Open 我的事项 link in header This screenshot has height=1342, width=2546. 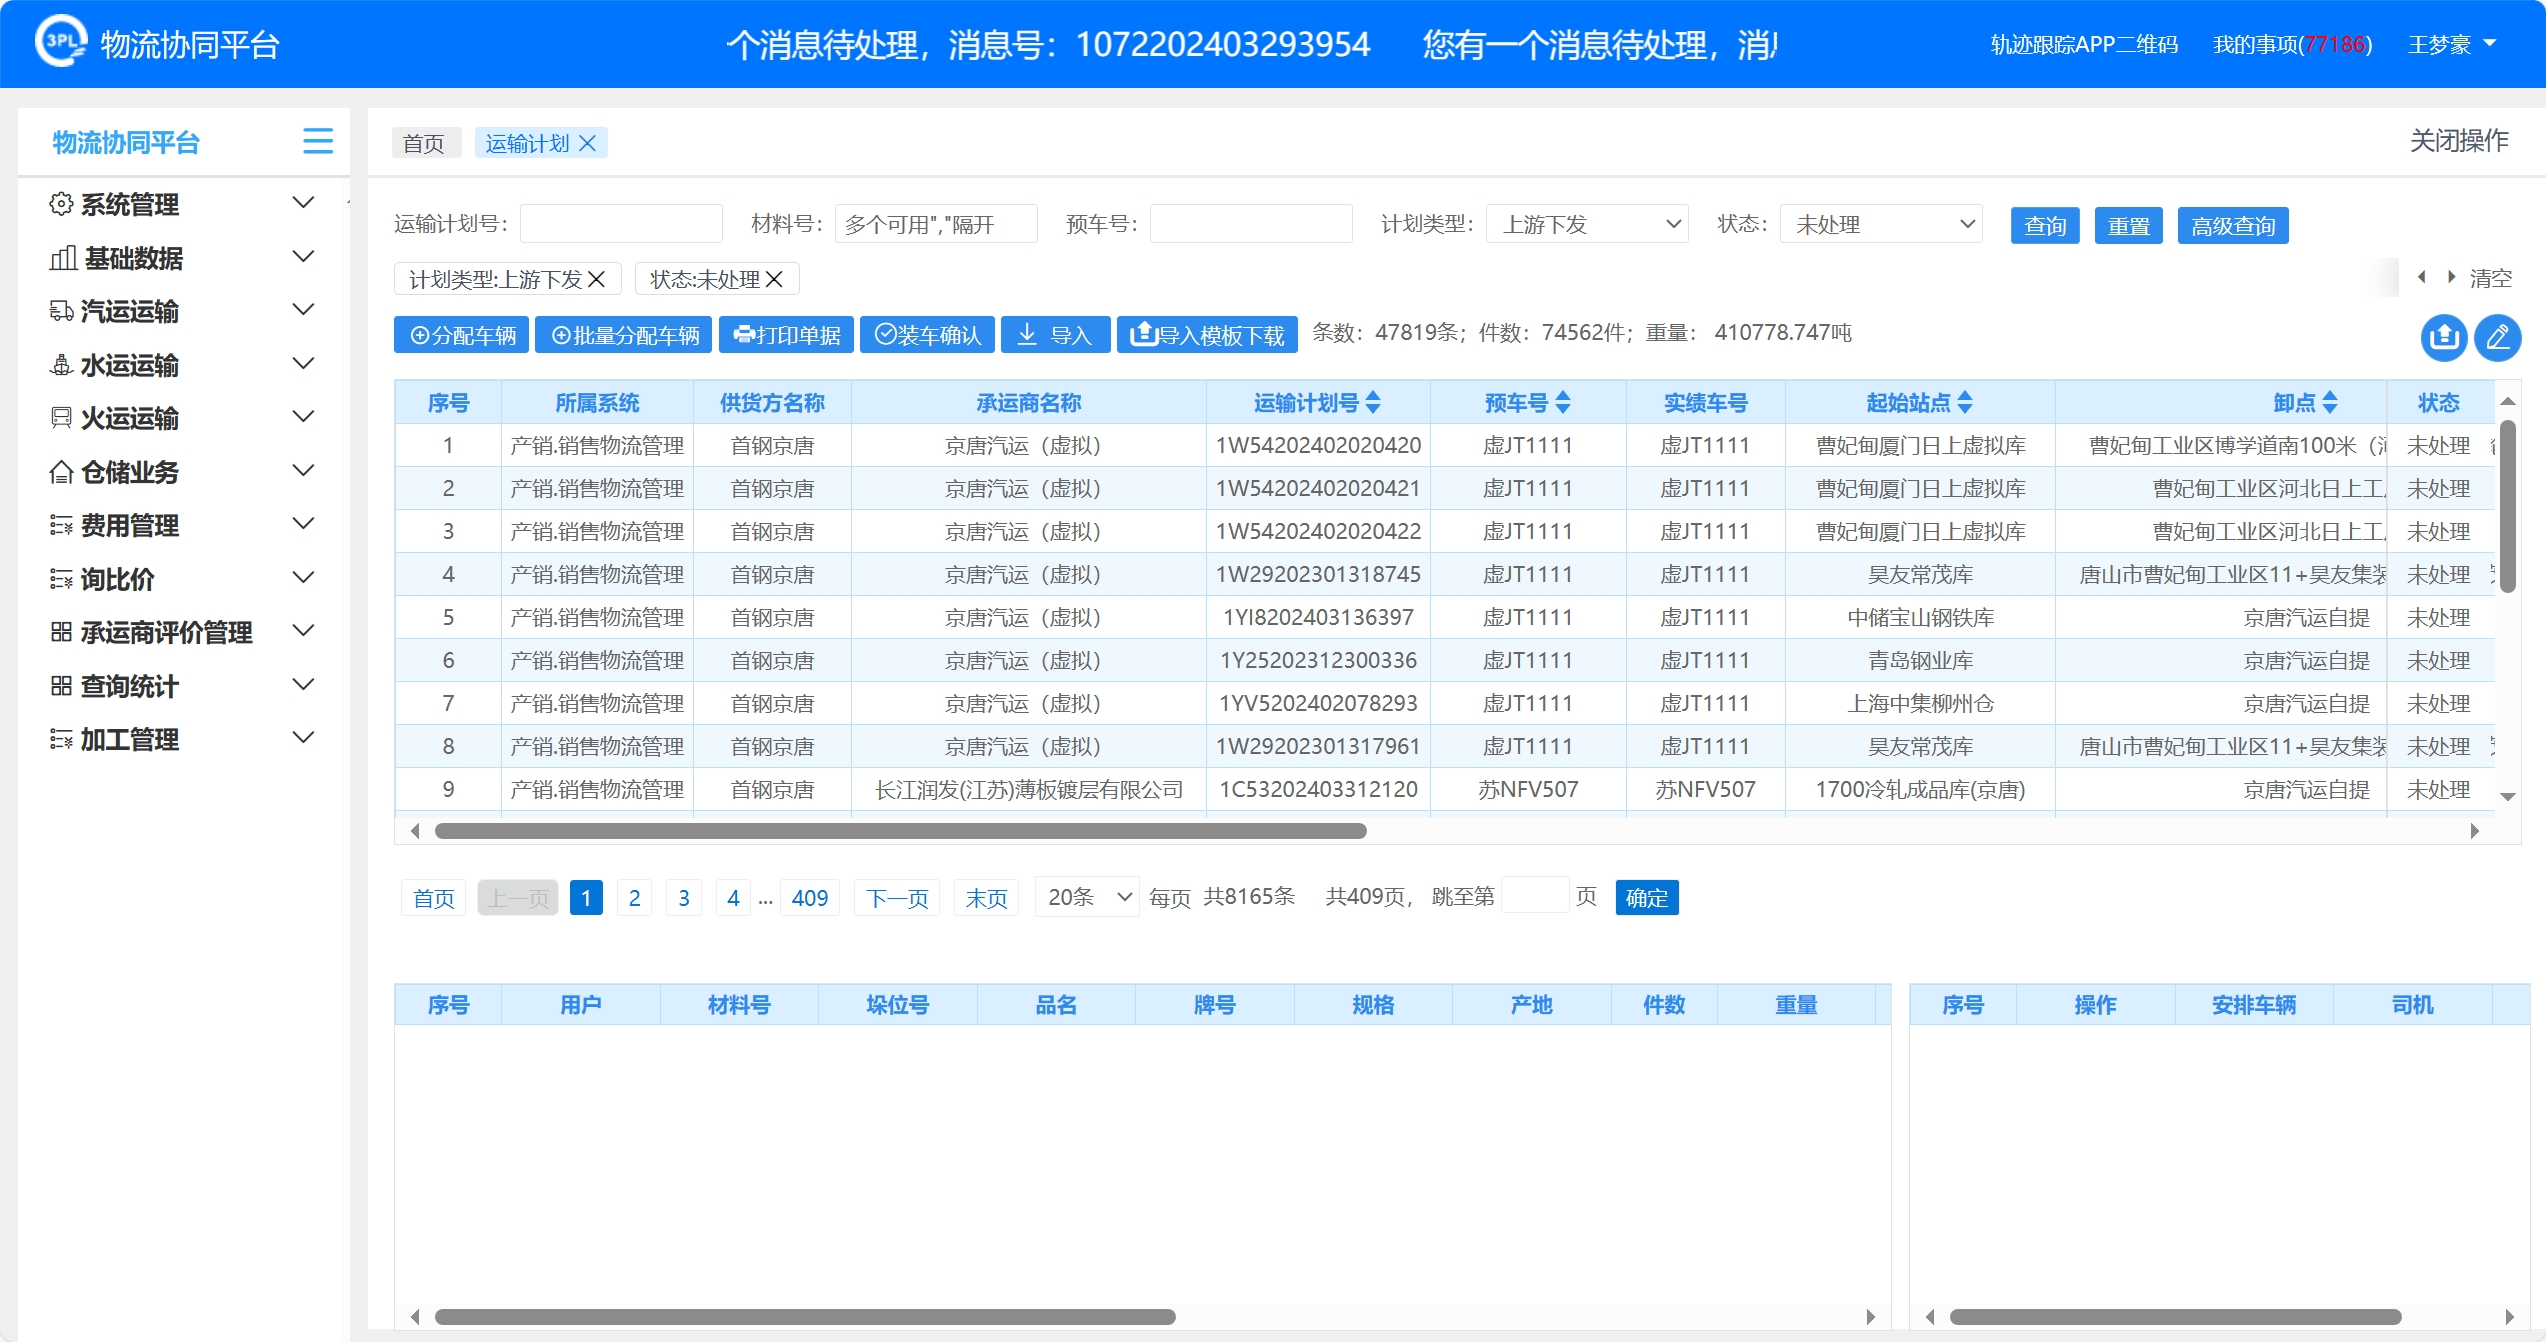(x=2292, y=44)
